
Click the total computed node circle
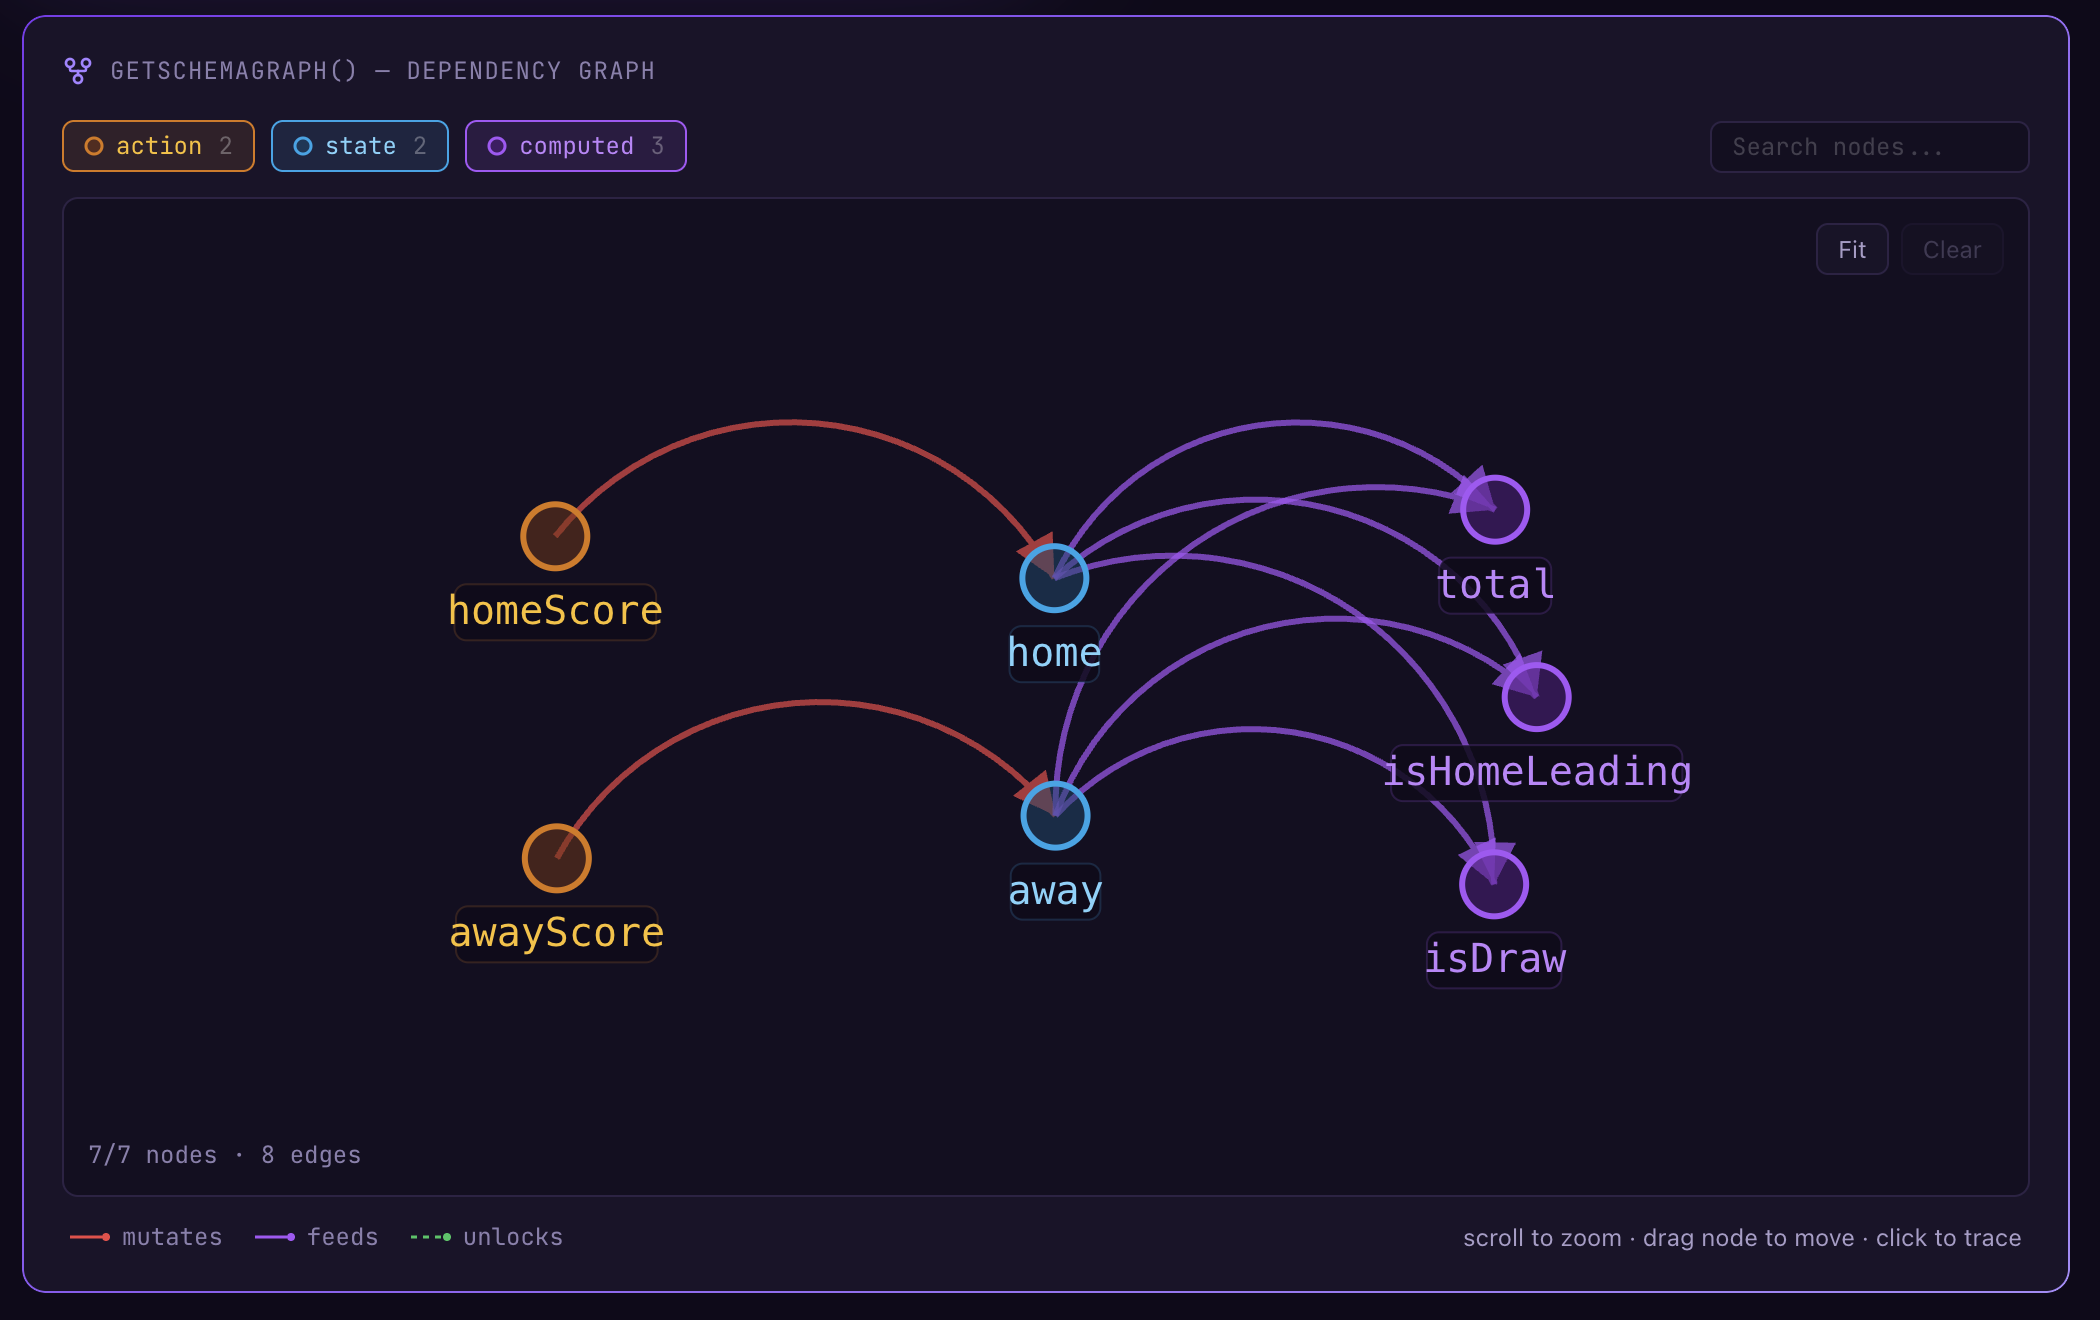click(1494, 508)
